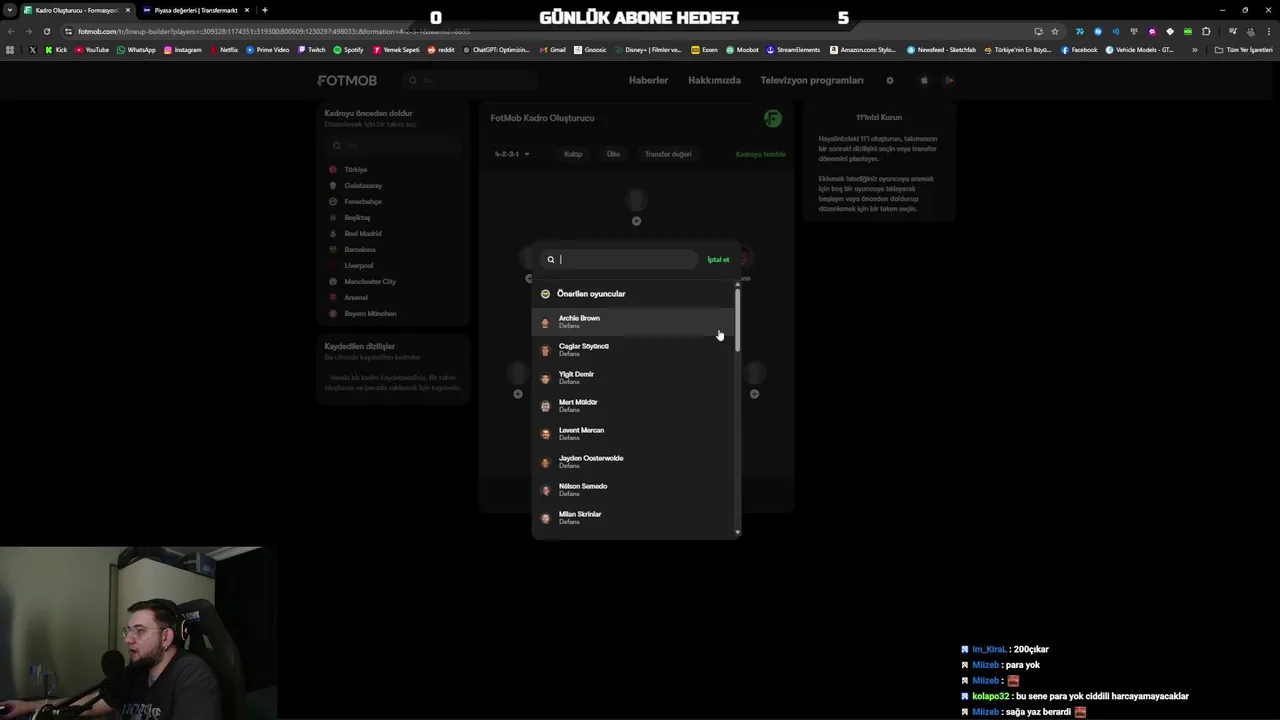
Task: Focus the player search input field
Action: [x=619, y=259]
